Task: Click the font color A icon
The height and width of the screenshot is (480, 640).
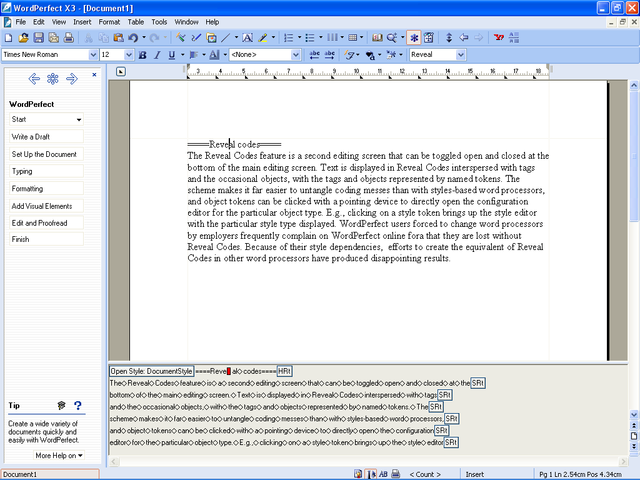Action: pyautogui.click(x=214, y=55)
